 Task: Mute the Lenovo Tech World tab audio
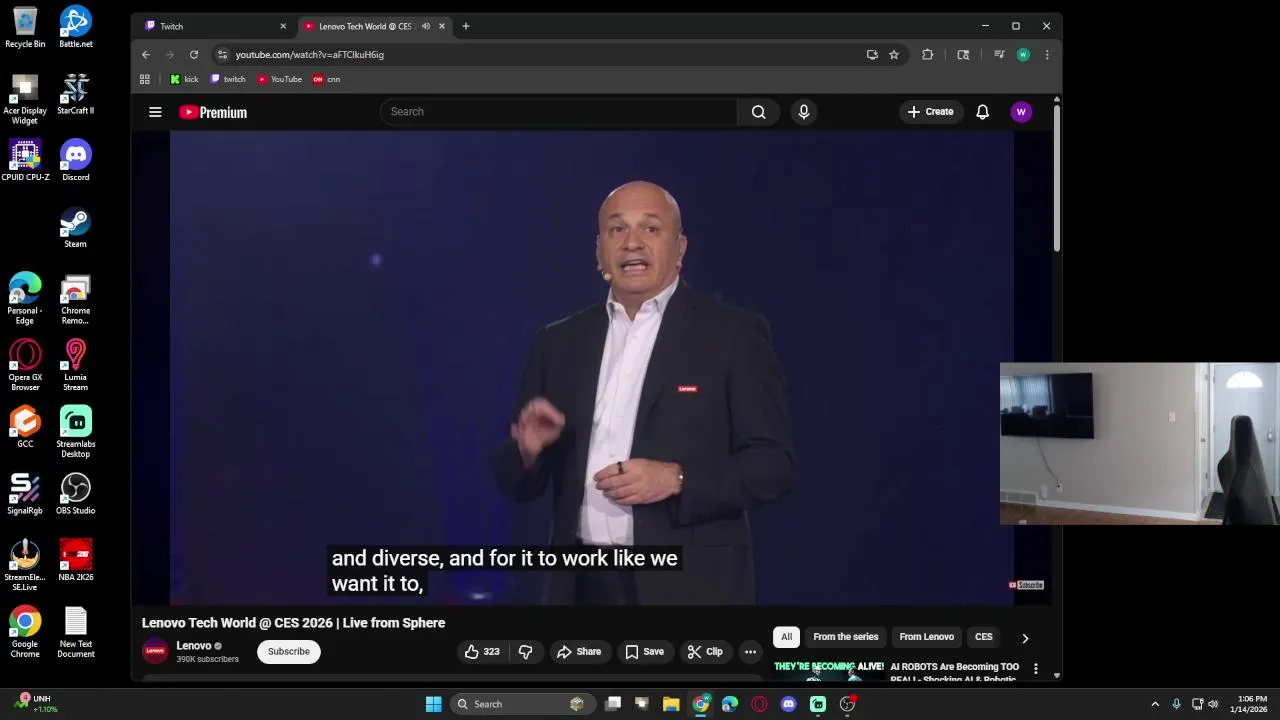coord(426,26)
